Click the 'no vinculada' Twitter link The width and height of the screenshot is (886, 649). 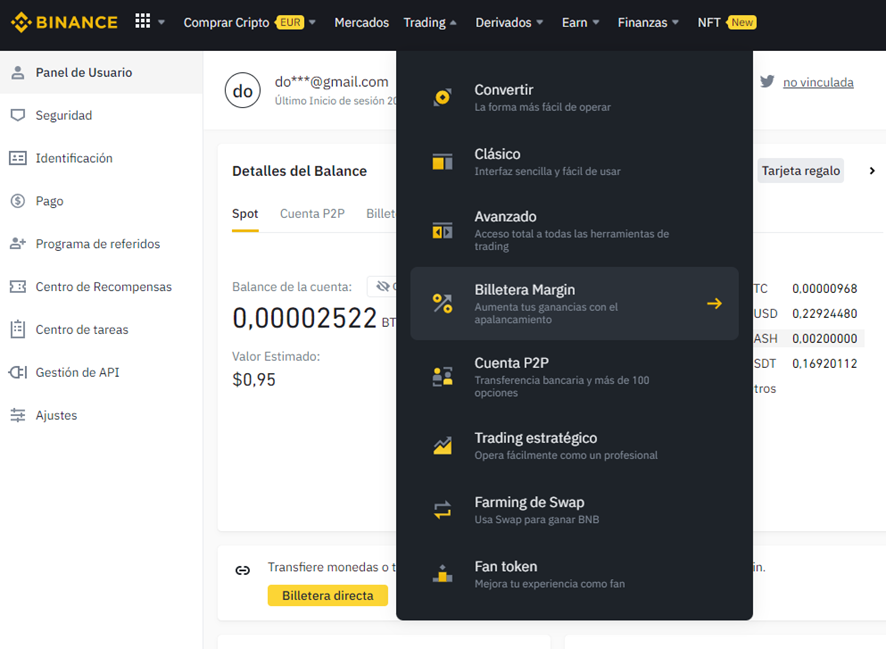click(818, 82)
